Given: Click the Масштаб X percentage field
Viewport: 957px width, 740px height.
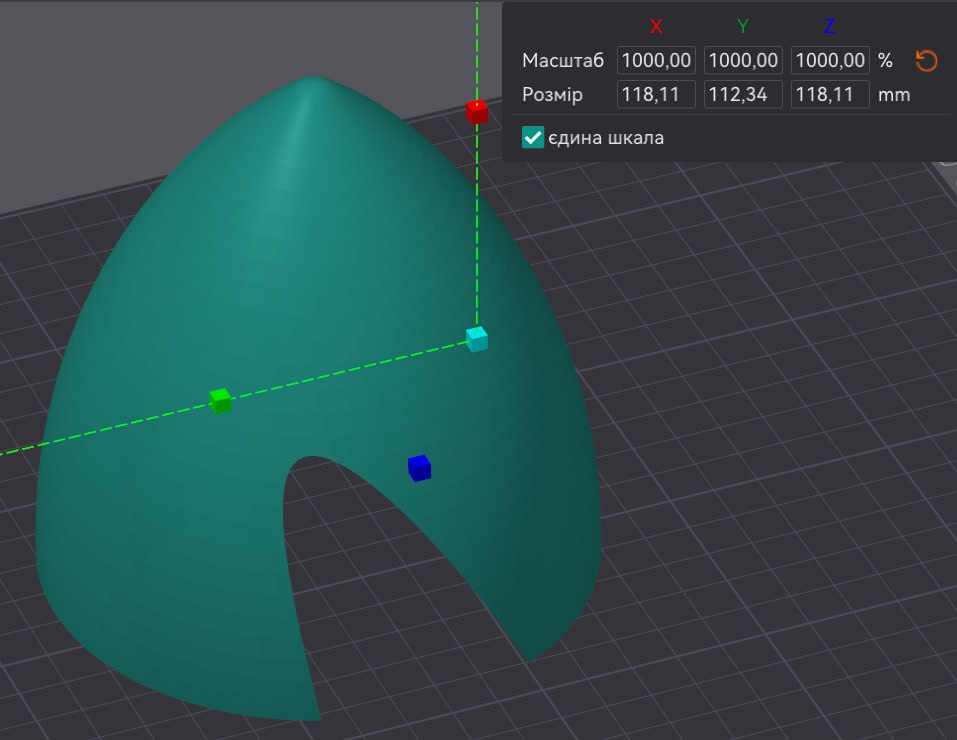Looking at the screenshot, I should click(x=656, y=61).
